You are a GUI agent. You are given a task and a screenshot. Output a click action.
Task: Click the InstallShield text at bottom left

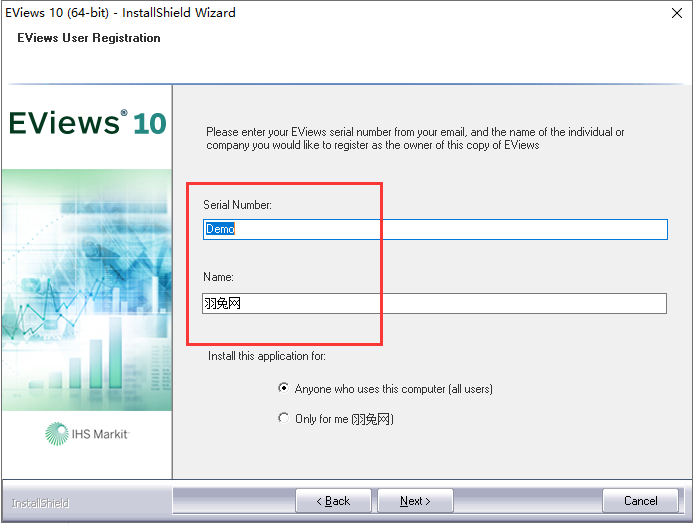pos(40,502)
